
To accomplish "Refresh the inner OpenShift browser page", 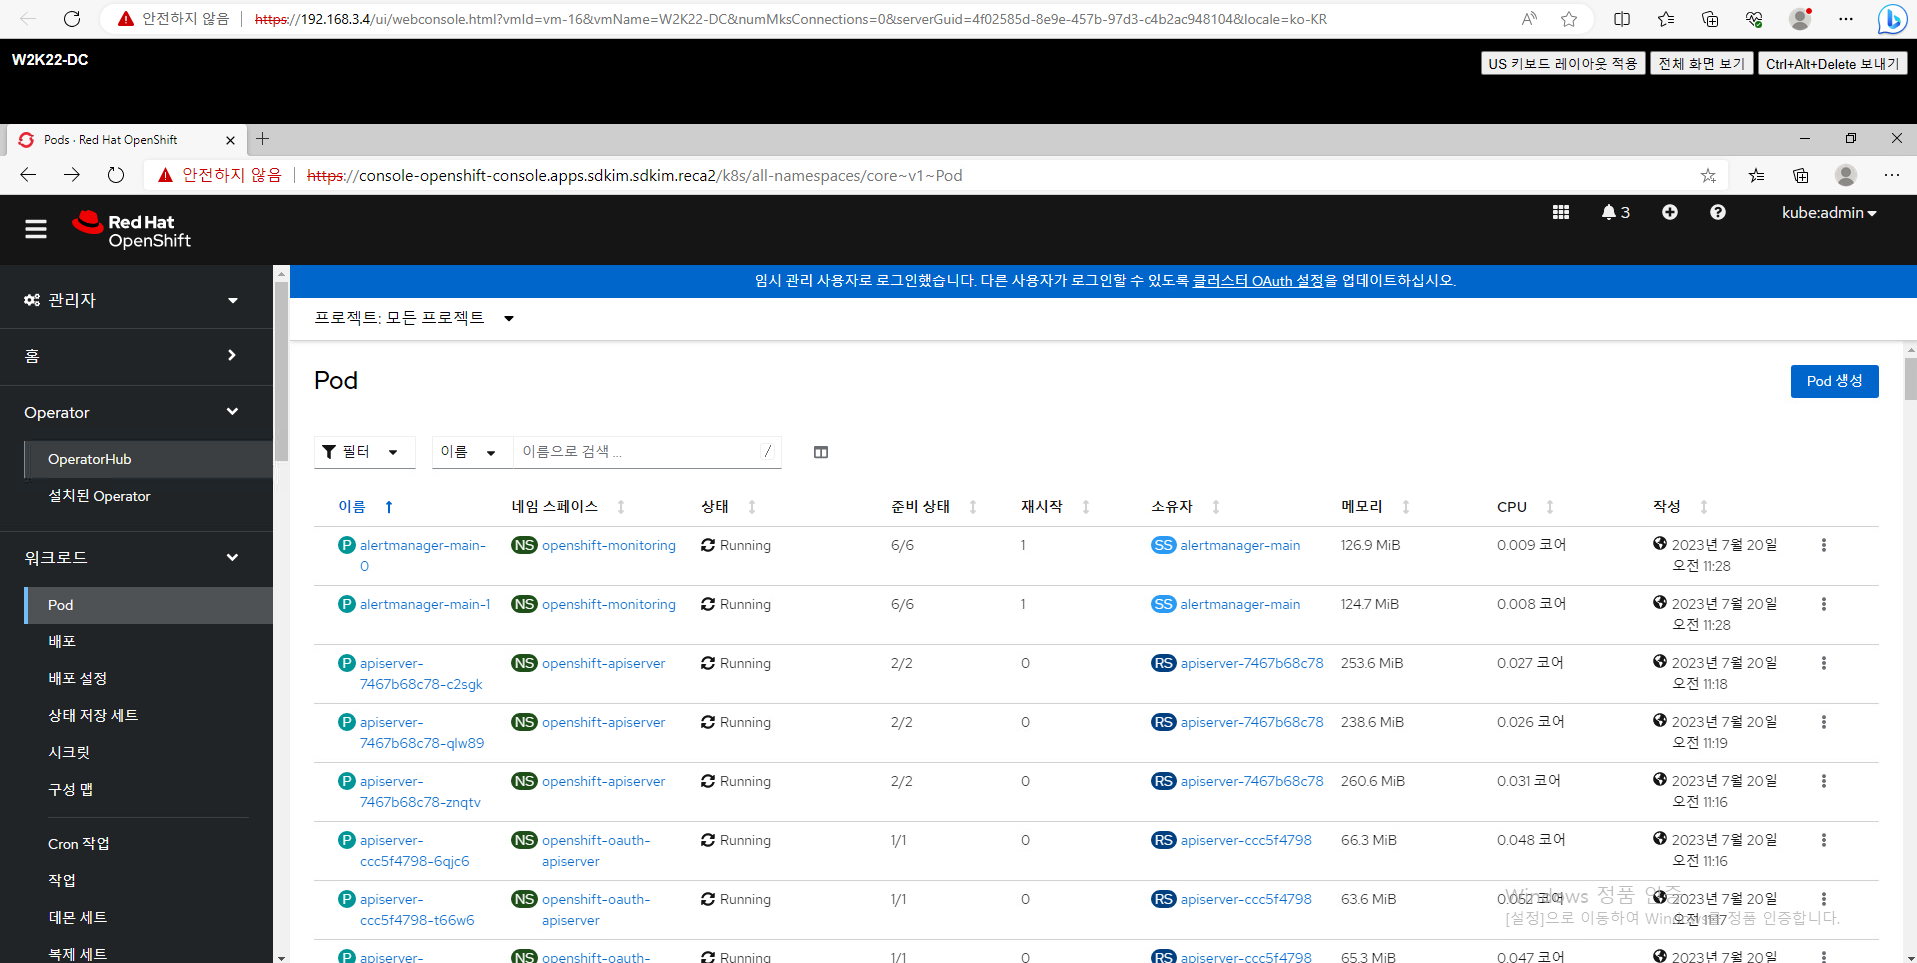I will [116, 175].
